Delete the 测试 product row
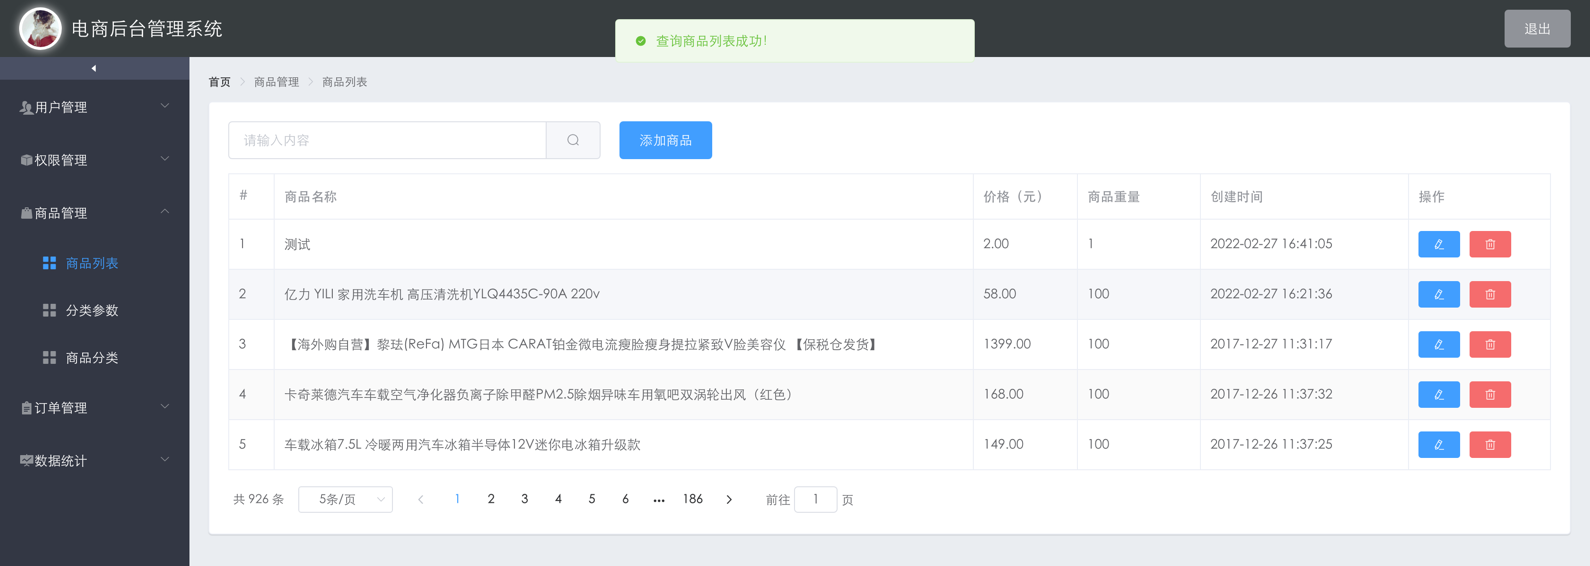The width and height of the screenshot is (1590, 566). (x=1489, y=244)
